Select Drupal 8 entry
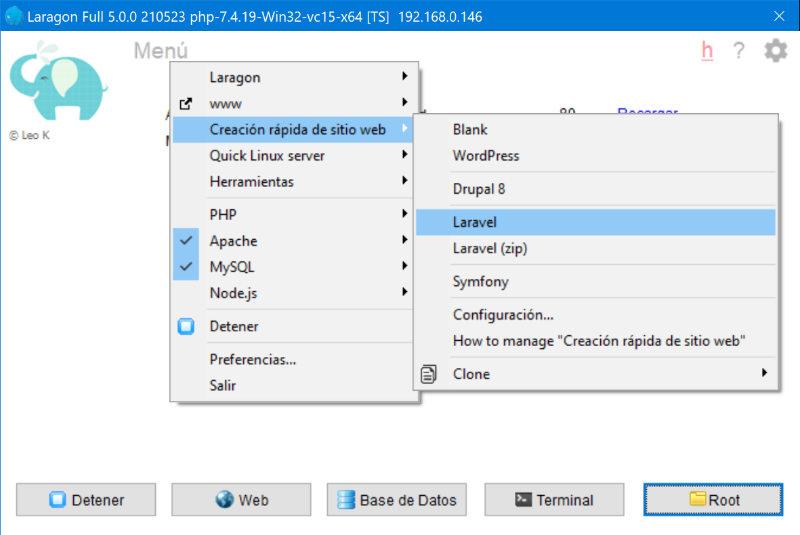The height and width of the screenshot is (535, 800). click(x=595, y=189)
